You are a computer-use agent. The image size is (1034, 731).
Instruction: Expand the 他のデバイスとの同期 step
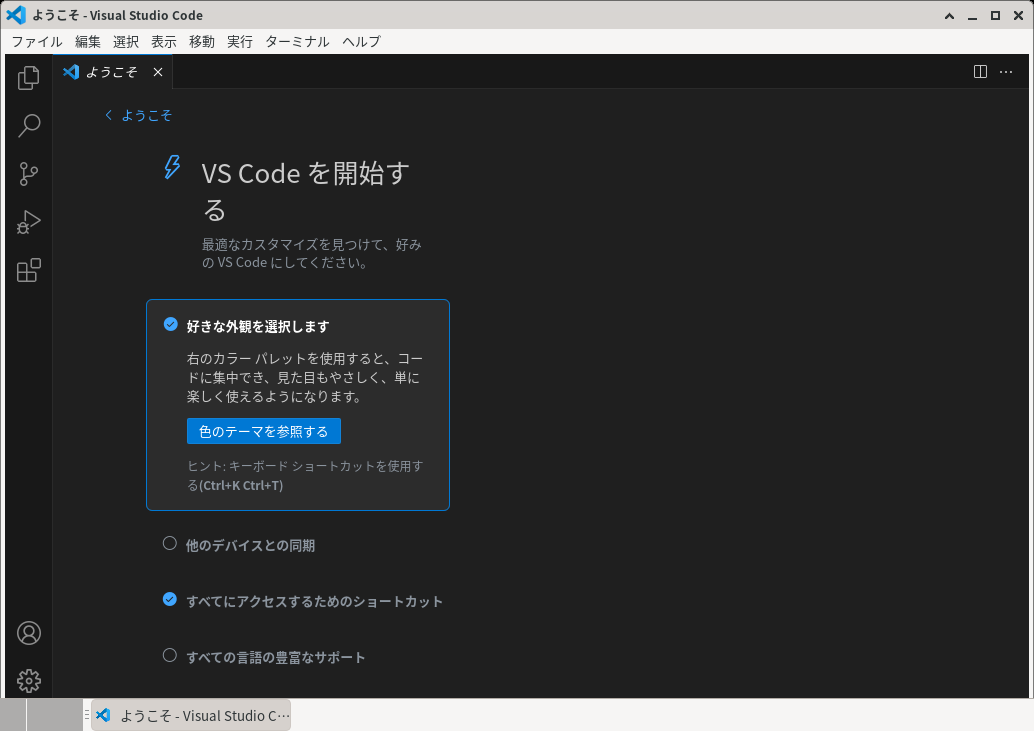coord(250,545)
